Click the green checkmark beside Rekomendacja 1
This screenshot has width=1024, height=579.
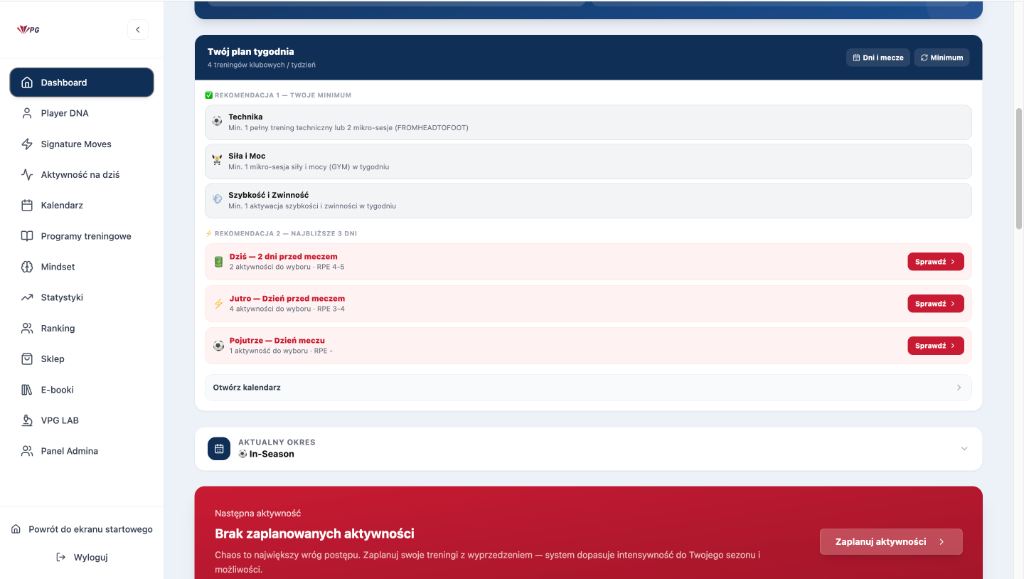tap(209, 95)
